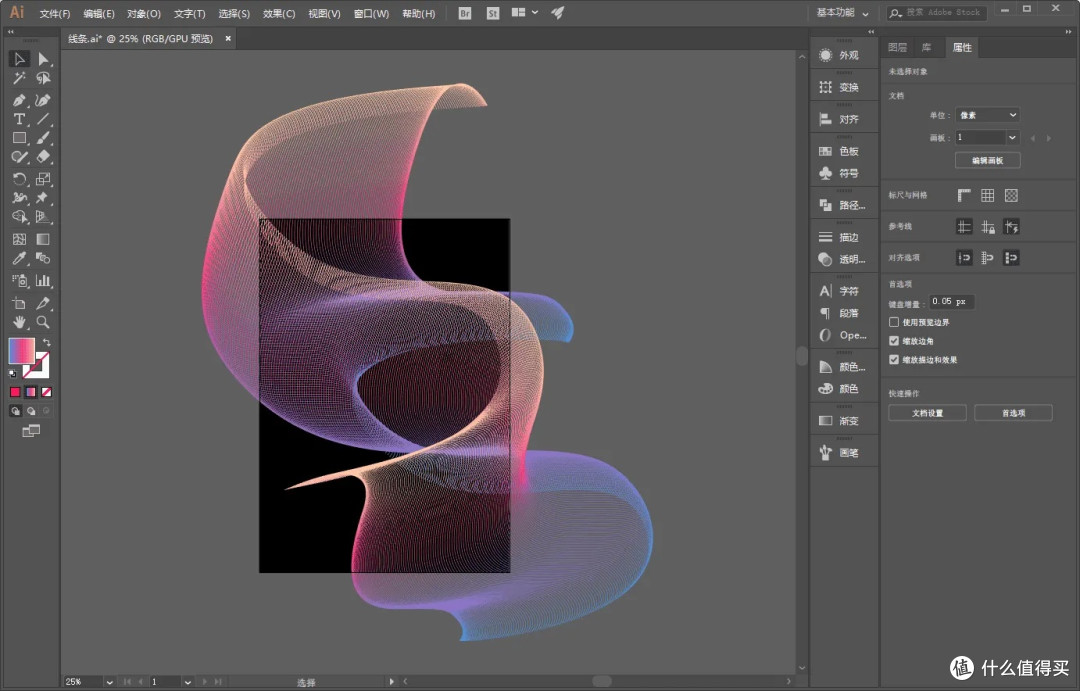
Task: Open the 外观 appearance panel
Action: 840,55
